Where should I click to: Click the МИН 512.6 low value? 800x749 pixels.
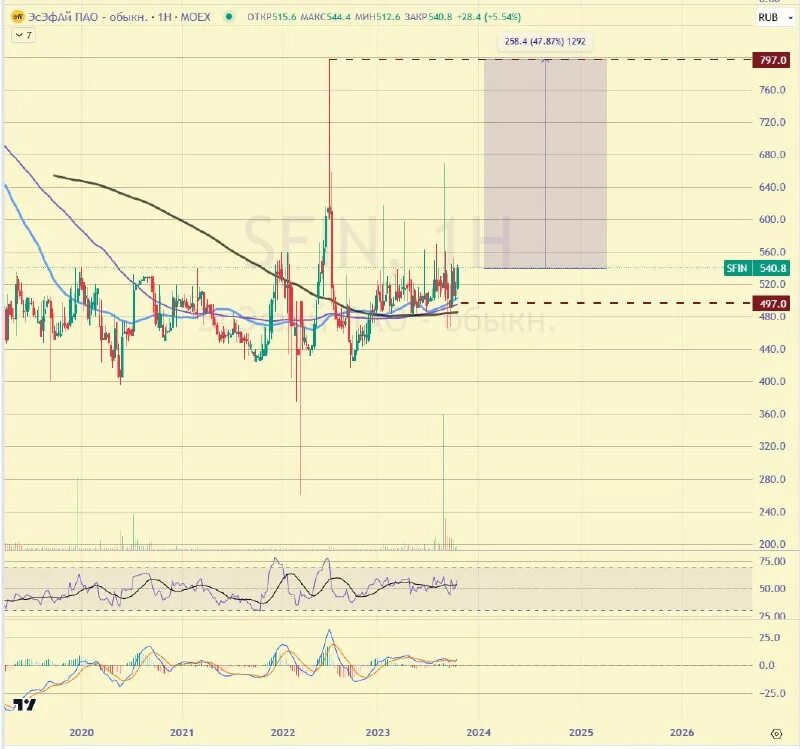pos(377,17)
